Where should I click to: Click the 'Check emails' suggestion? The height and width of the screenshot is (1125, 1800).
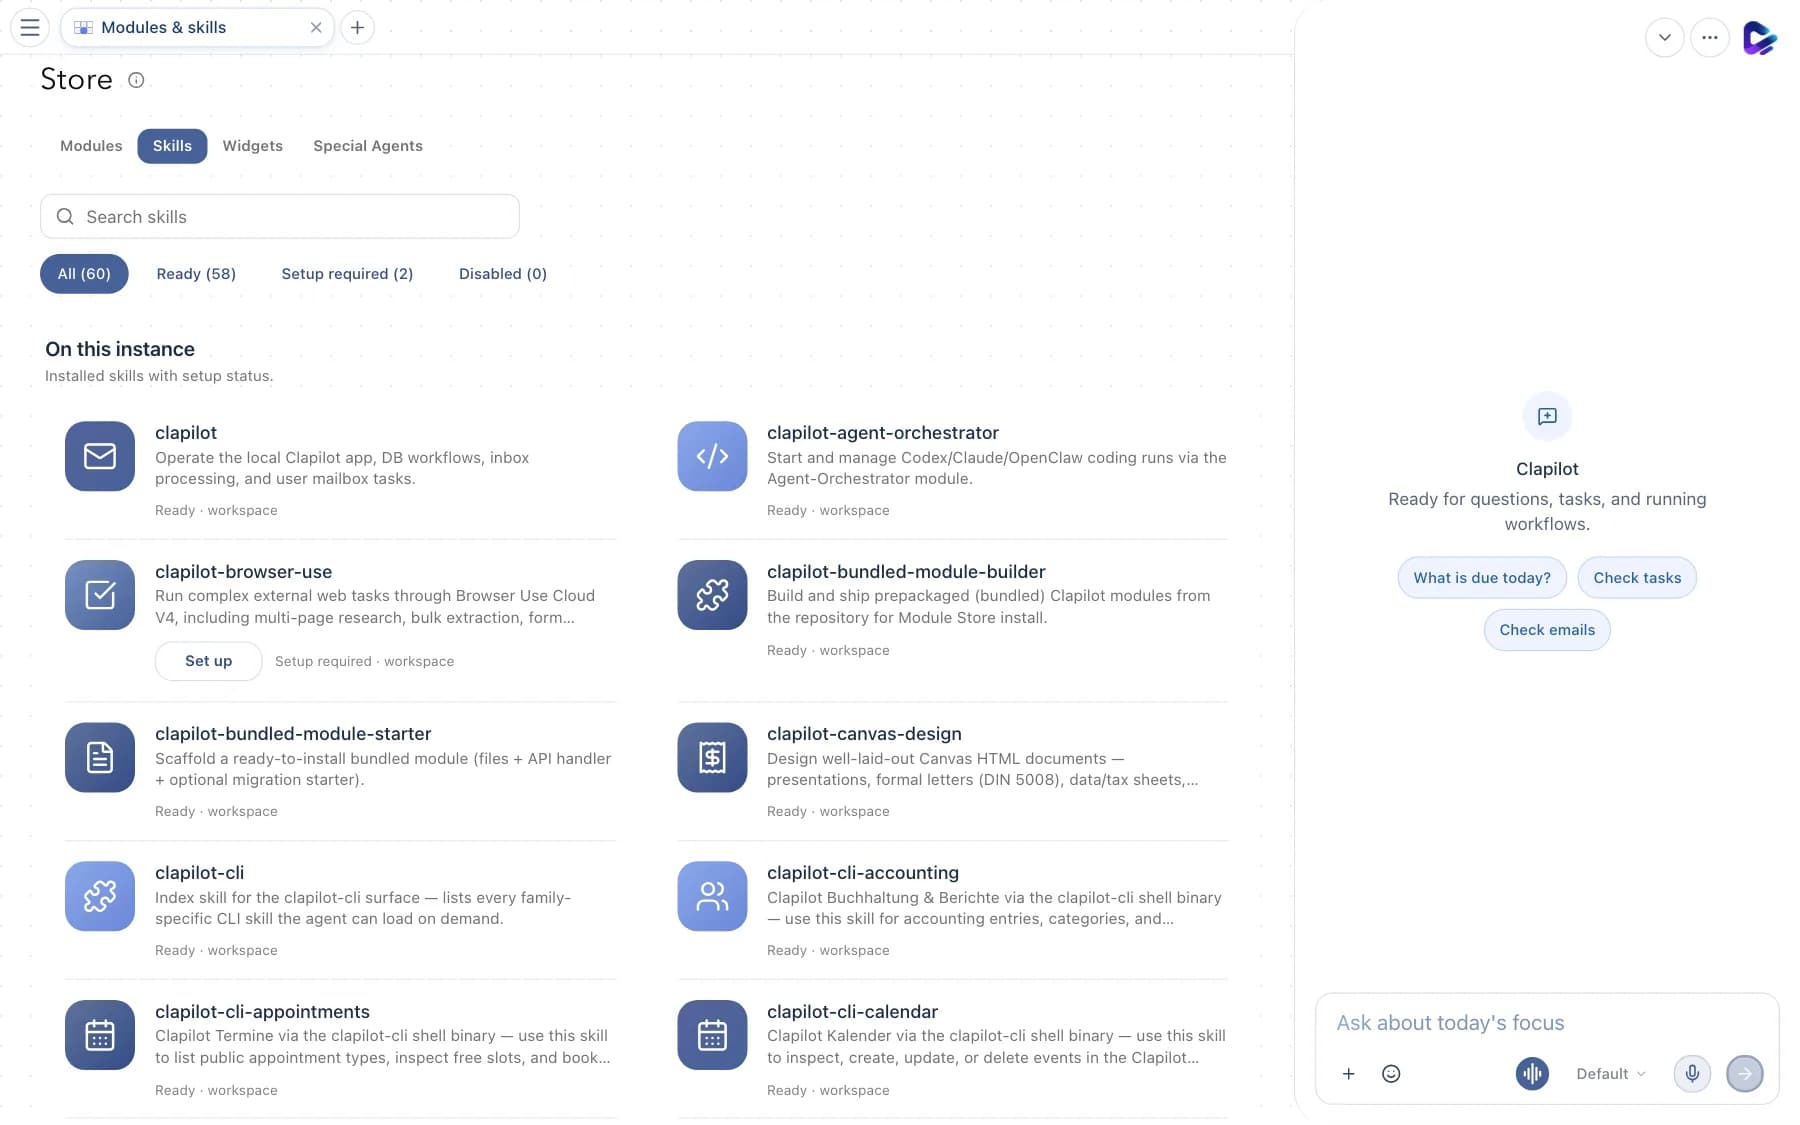pos(1547,630)
